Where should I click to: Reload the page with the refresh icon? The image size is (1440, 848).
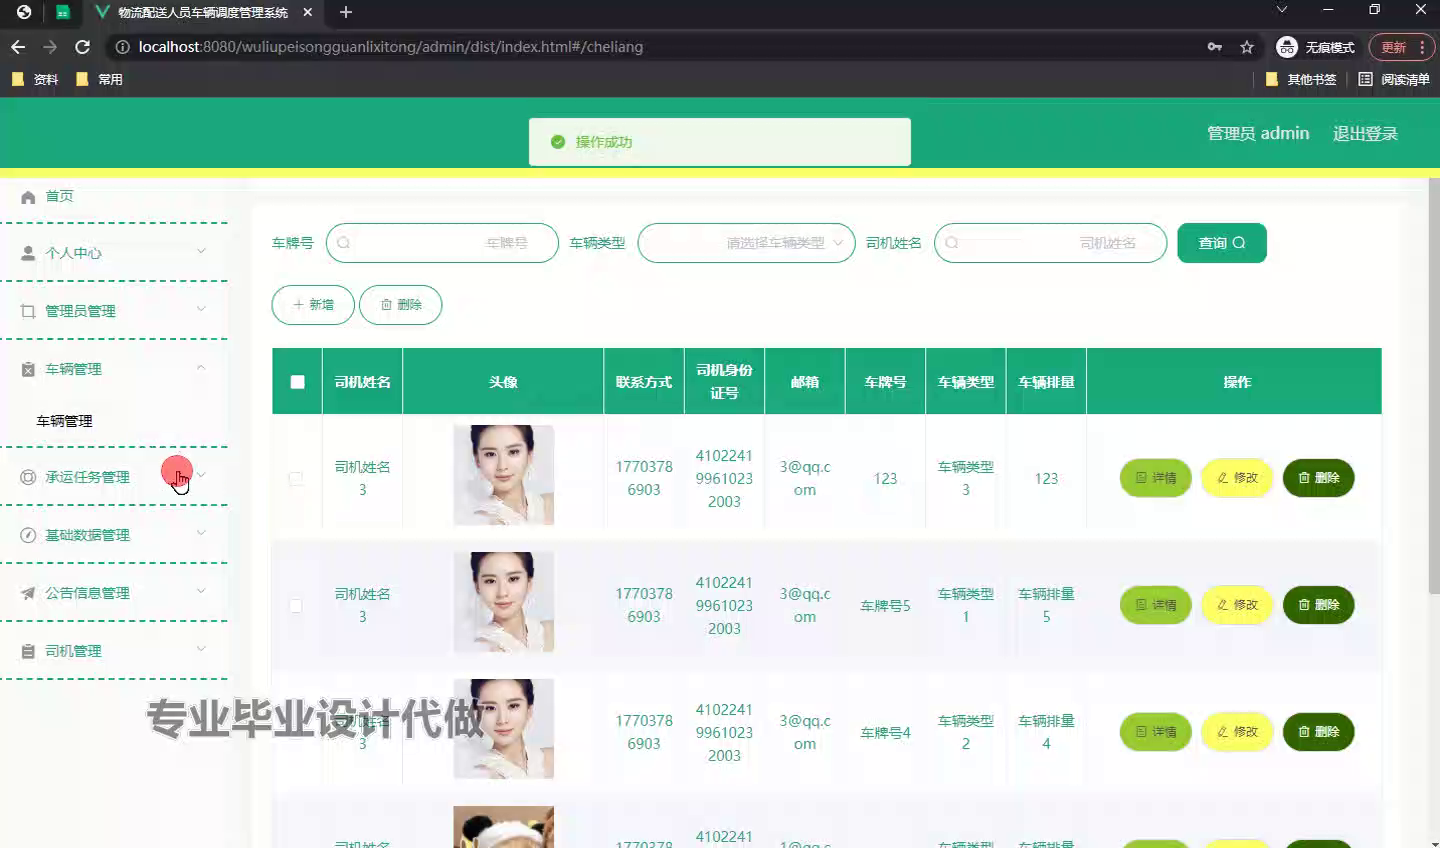(x=82, y=47)
